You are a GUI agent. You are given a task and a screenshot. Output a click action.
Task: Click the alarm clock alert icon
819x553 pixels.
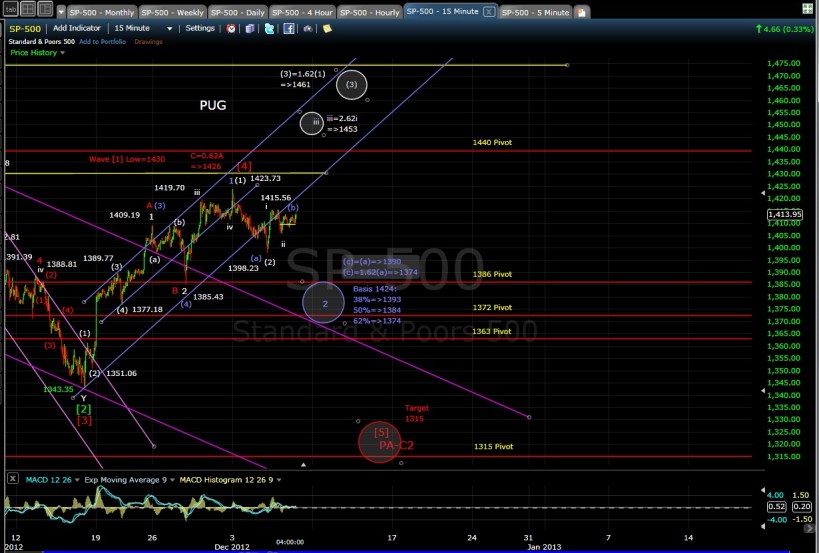coord(231,29)
